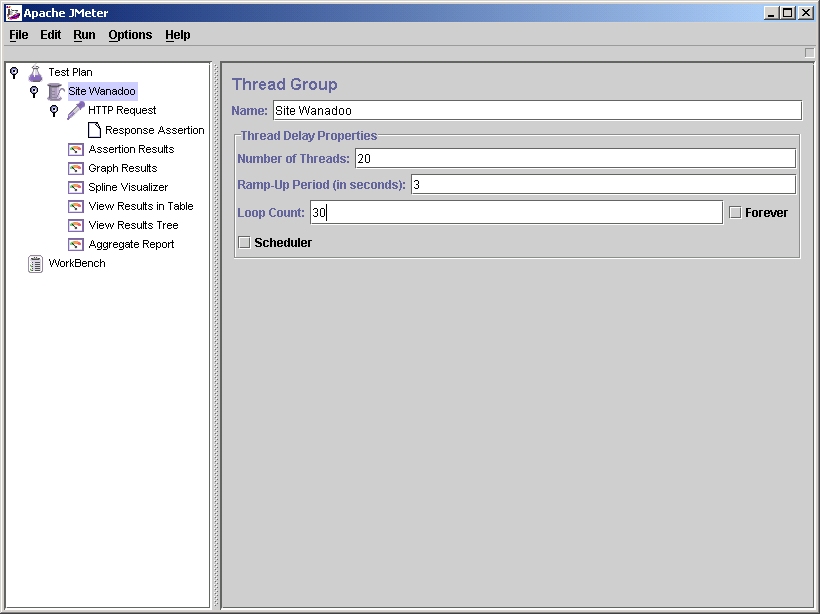This screenshot has width=820, height=614.
Task: Click the Graph Results listener icon
Action: click(x=75, y=168)
